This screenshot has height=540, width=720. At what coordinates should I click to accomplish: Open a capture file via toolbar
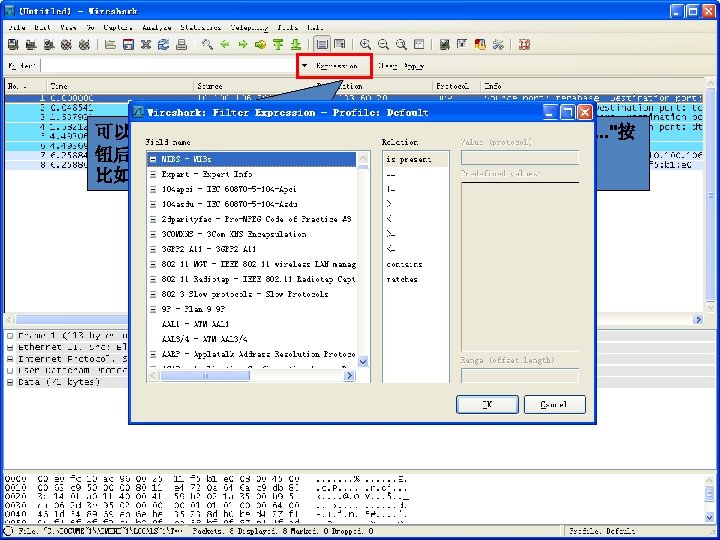pos(110,45)
